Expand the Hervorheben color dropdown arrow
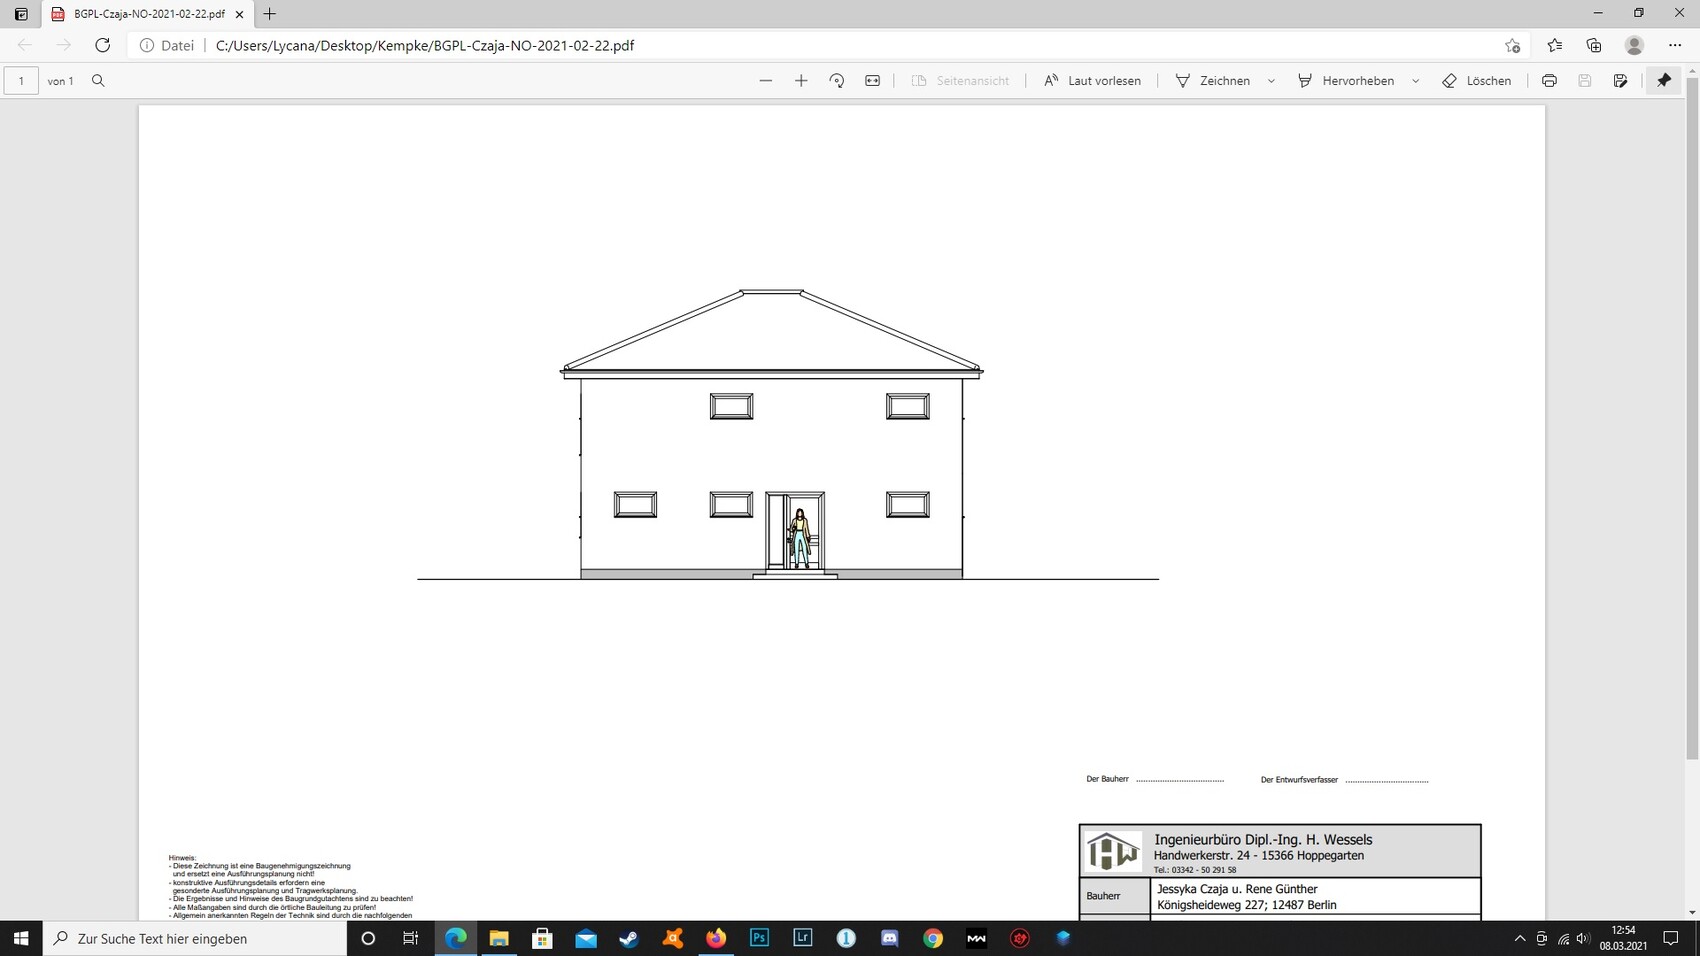 click(x=1415, y=81)
